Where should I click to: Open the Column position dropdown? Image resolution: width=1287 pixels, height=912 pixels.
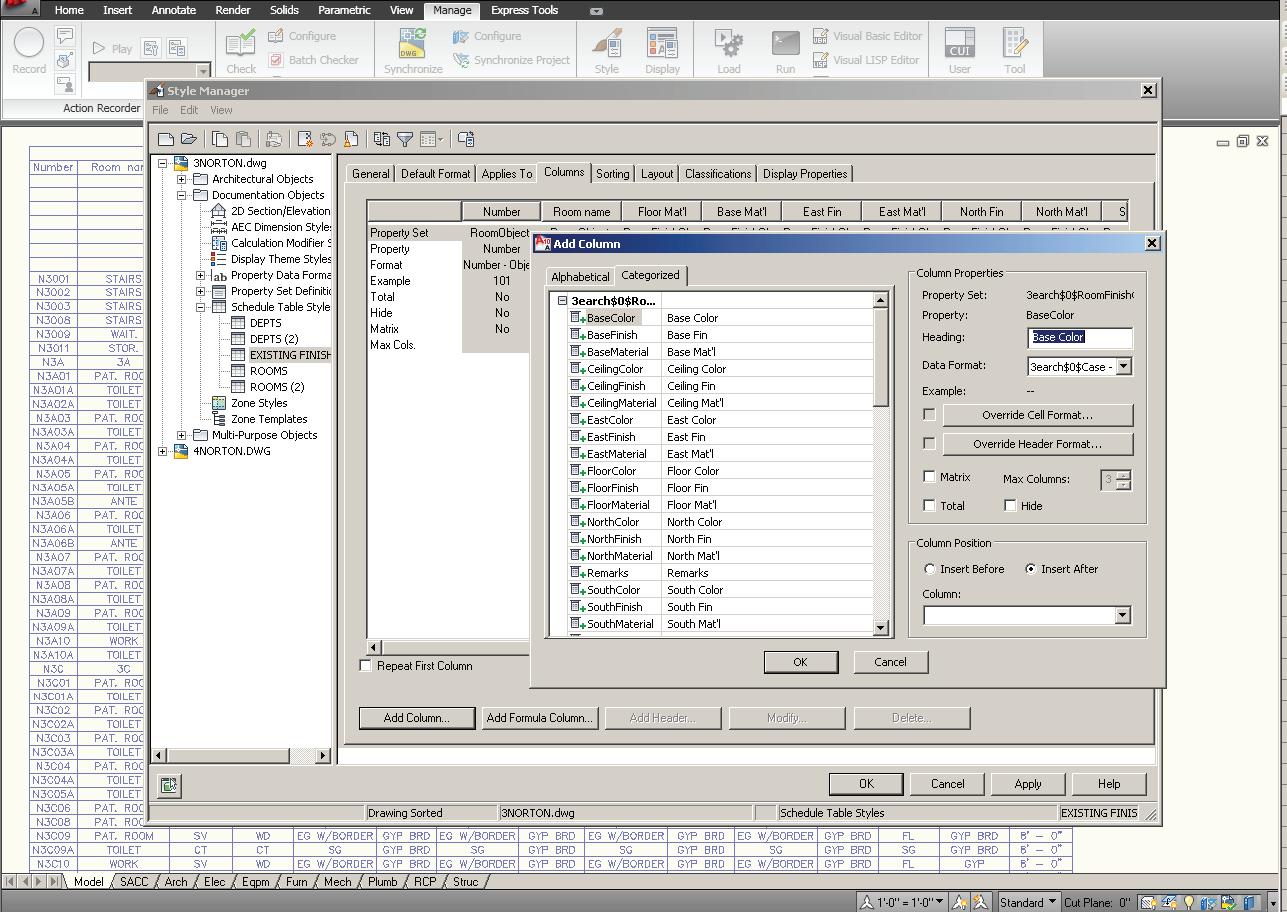[1122, 615]
